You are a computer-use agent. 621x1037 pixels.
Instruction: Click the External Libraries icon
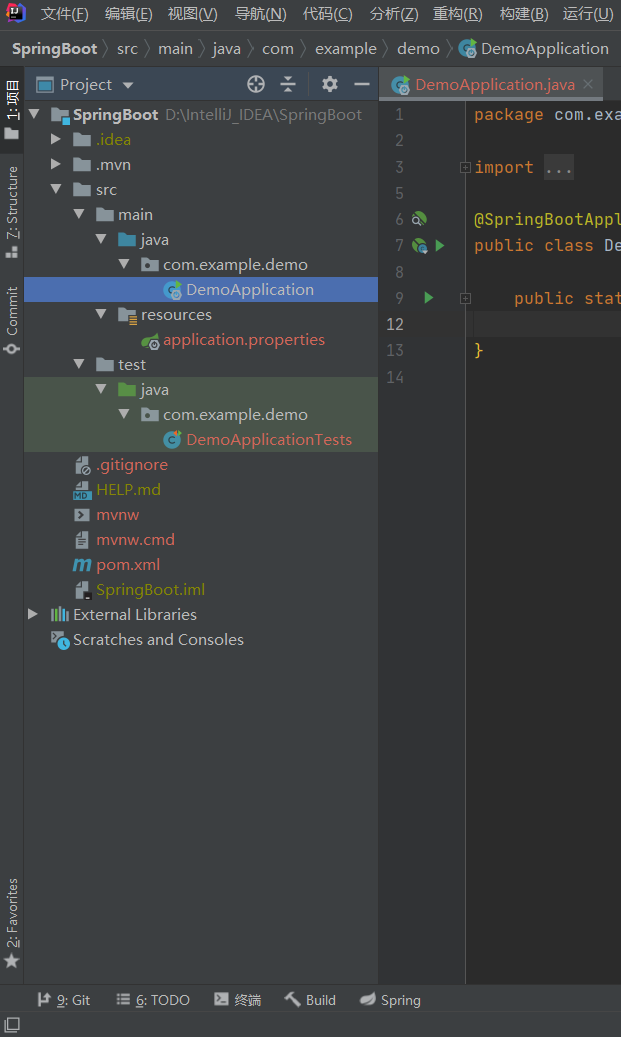pos(60,614)
